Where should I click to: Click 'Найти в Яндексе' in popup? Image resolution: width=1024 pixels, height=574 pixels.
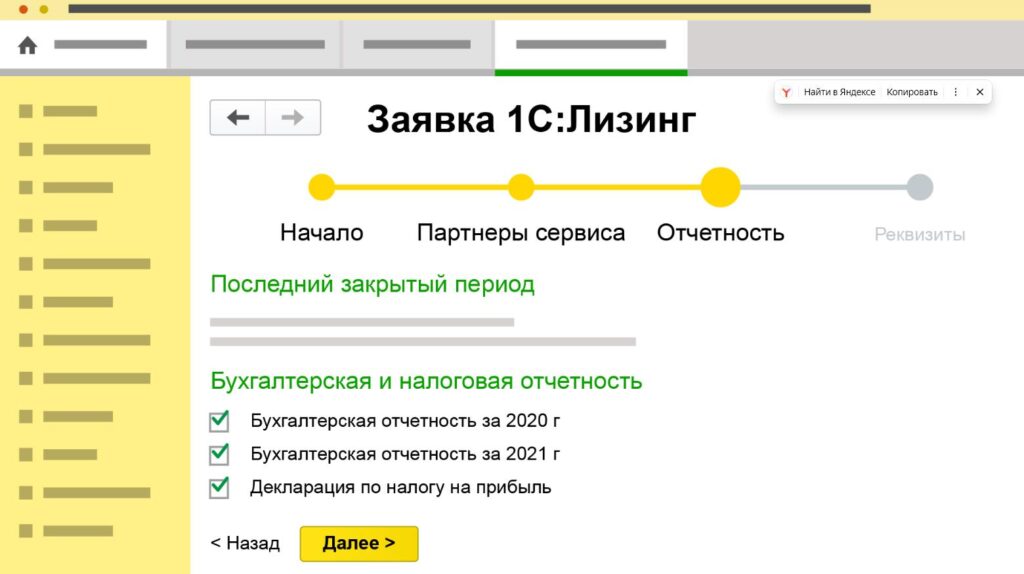coord(839,92)
